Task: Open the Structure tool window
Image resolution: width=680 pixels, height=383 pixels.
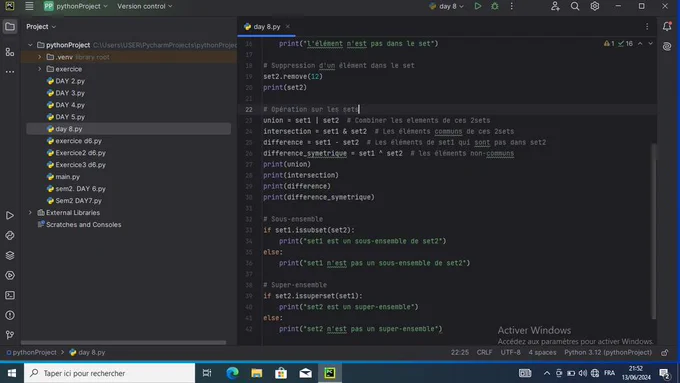Action: tap(10, 52)
